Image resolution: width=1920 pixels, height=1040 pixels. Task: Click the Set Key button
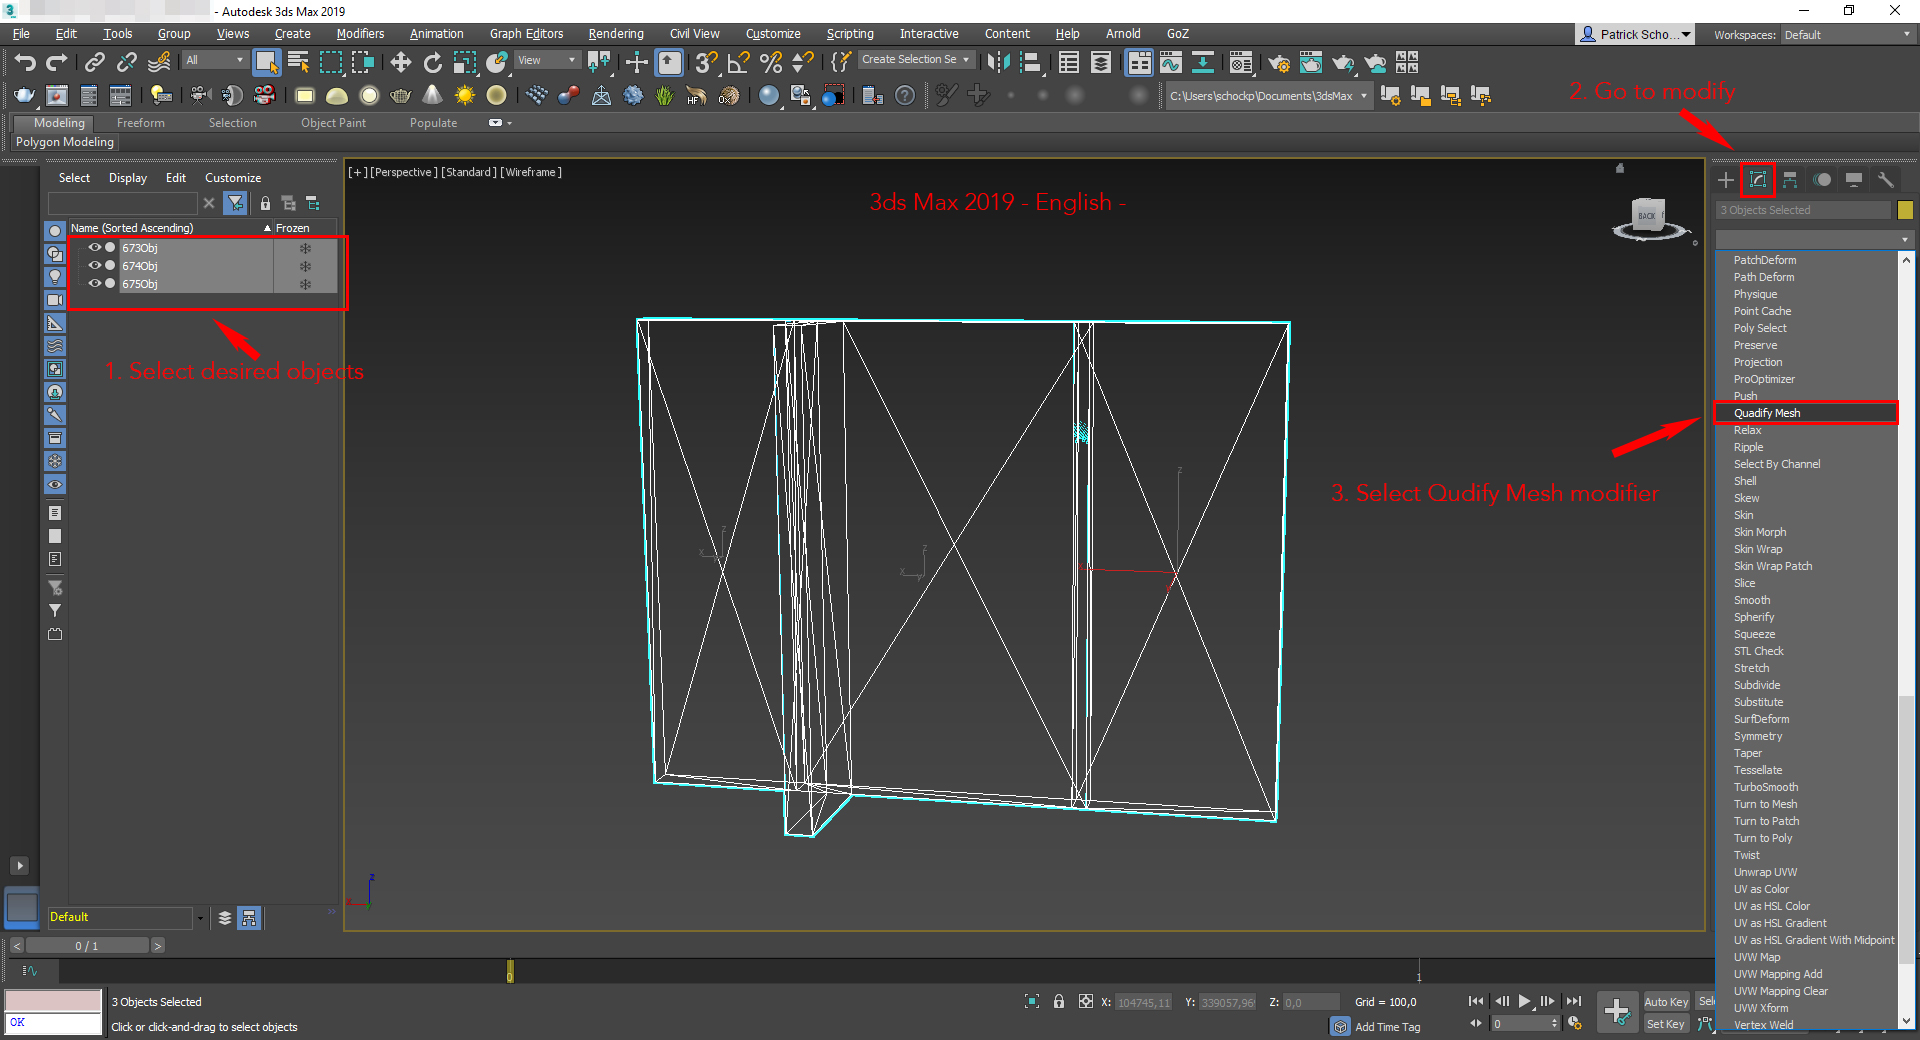pos(1665,1024)
